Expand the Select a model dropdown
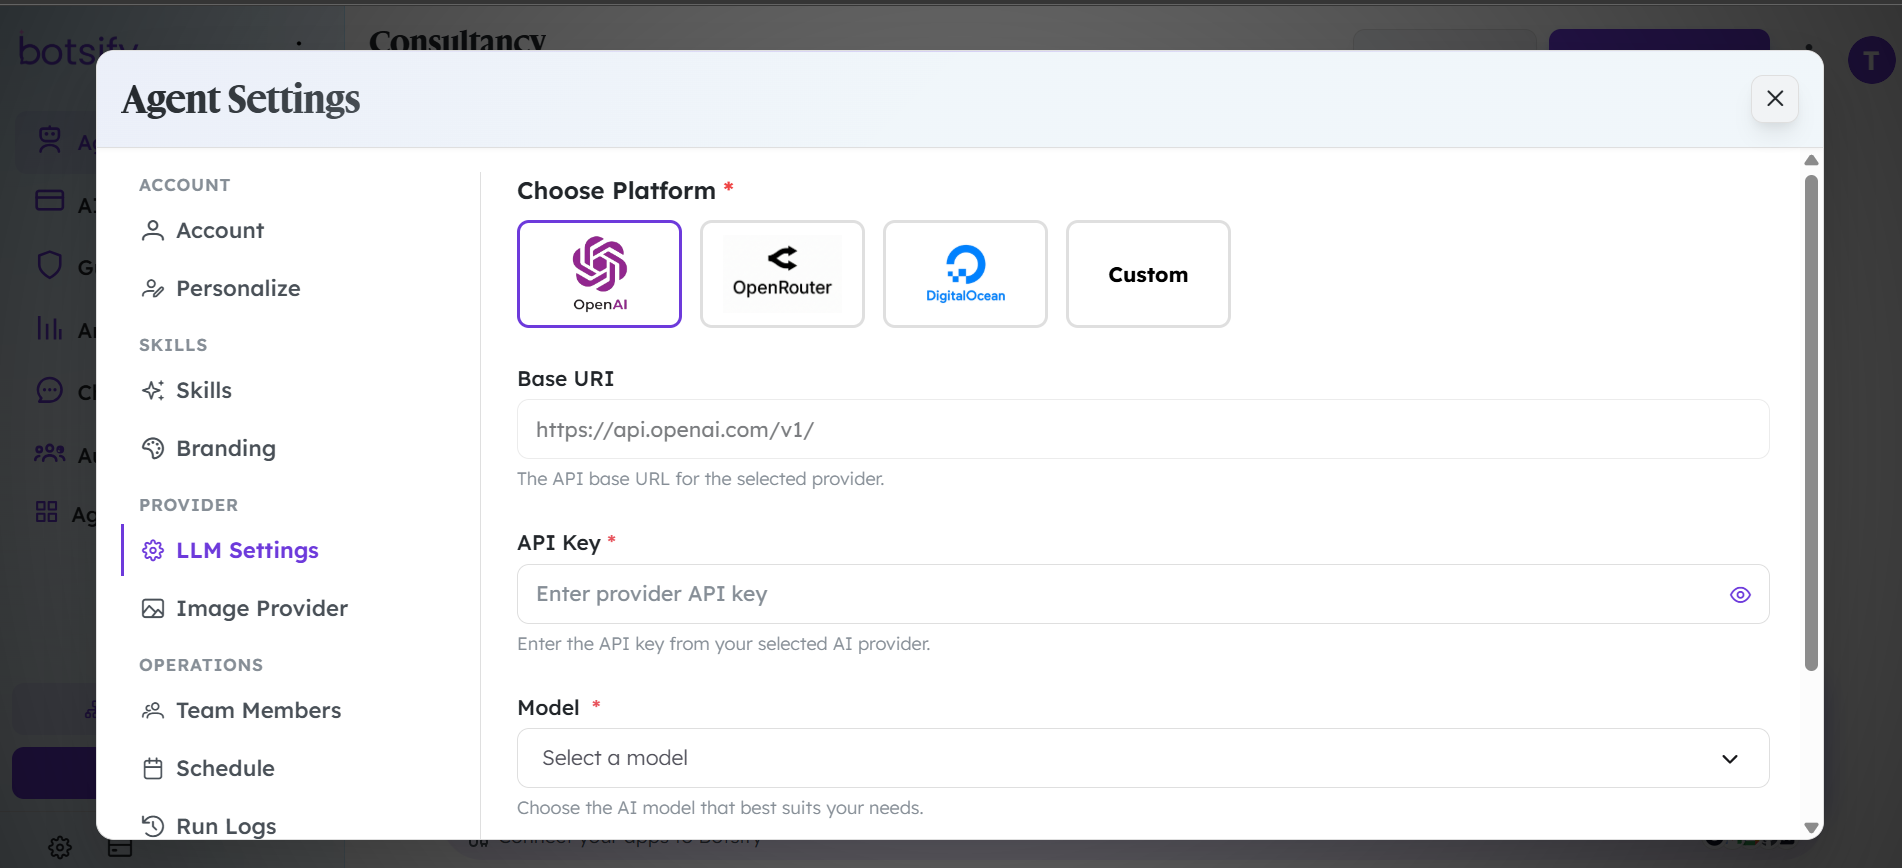Screen dimensions: 1902x868 click(x=1143, y=758)
